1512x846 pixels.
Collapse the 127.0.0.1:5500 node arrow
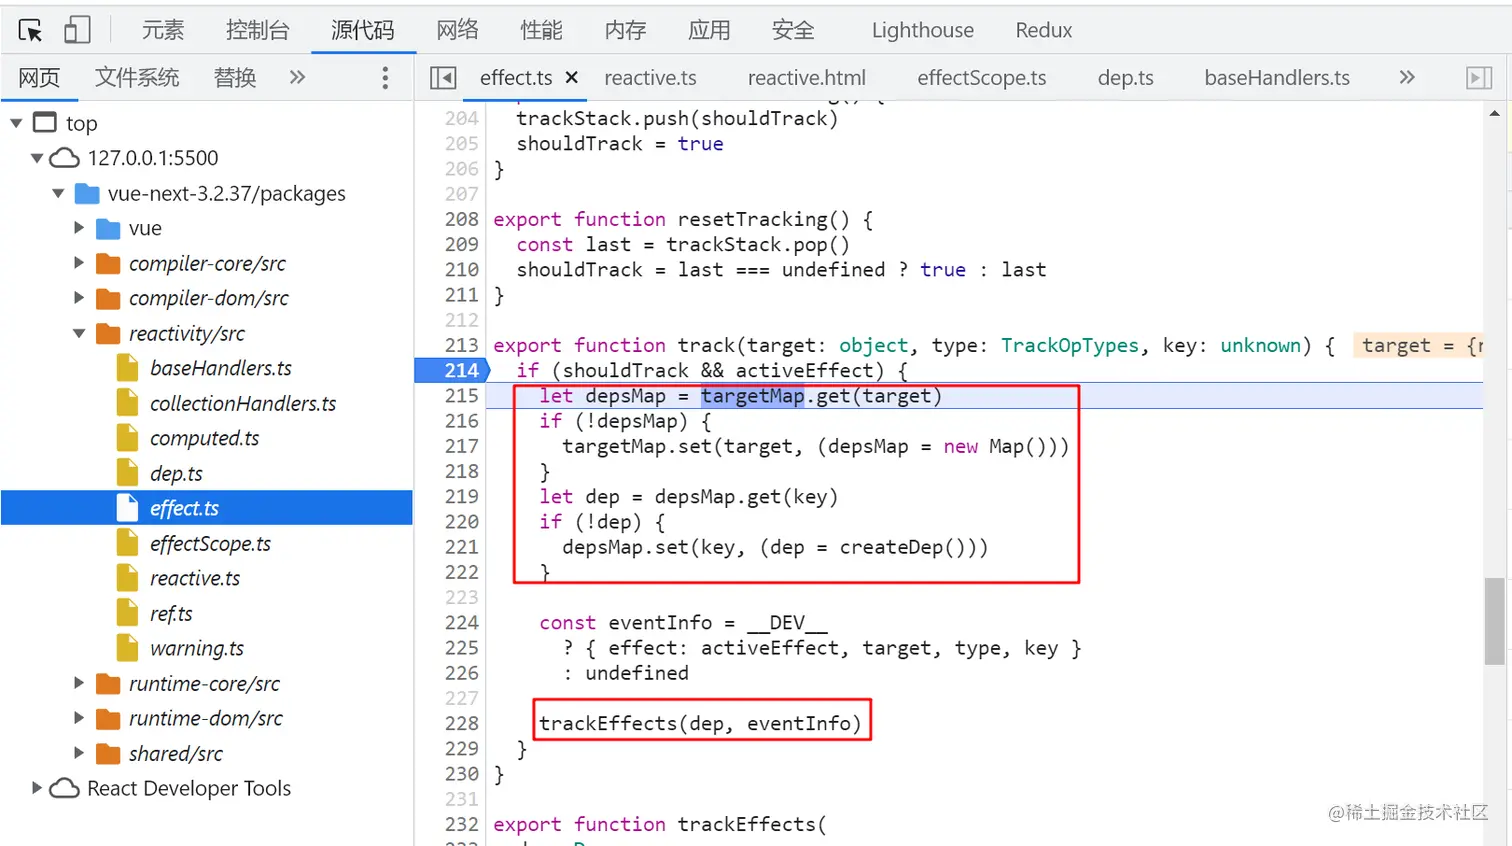pos(37,158)
